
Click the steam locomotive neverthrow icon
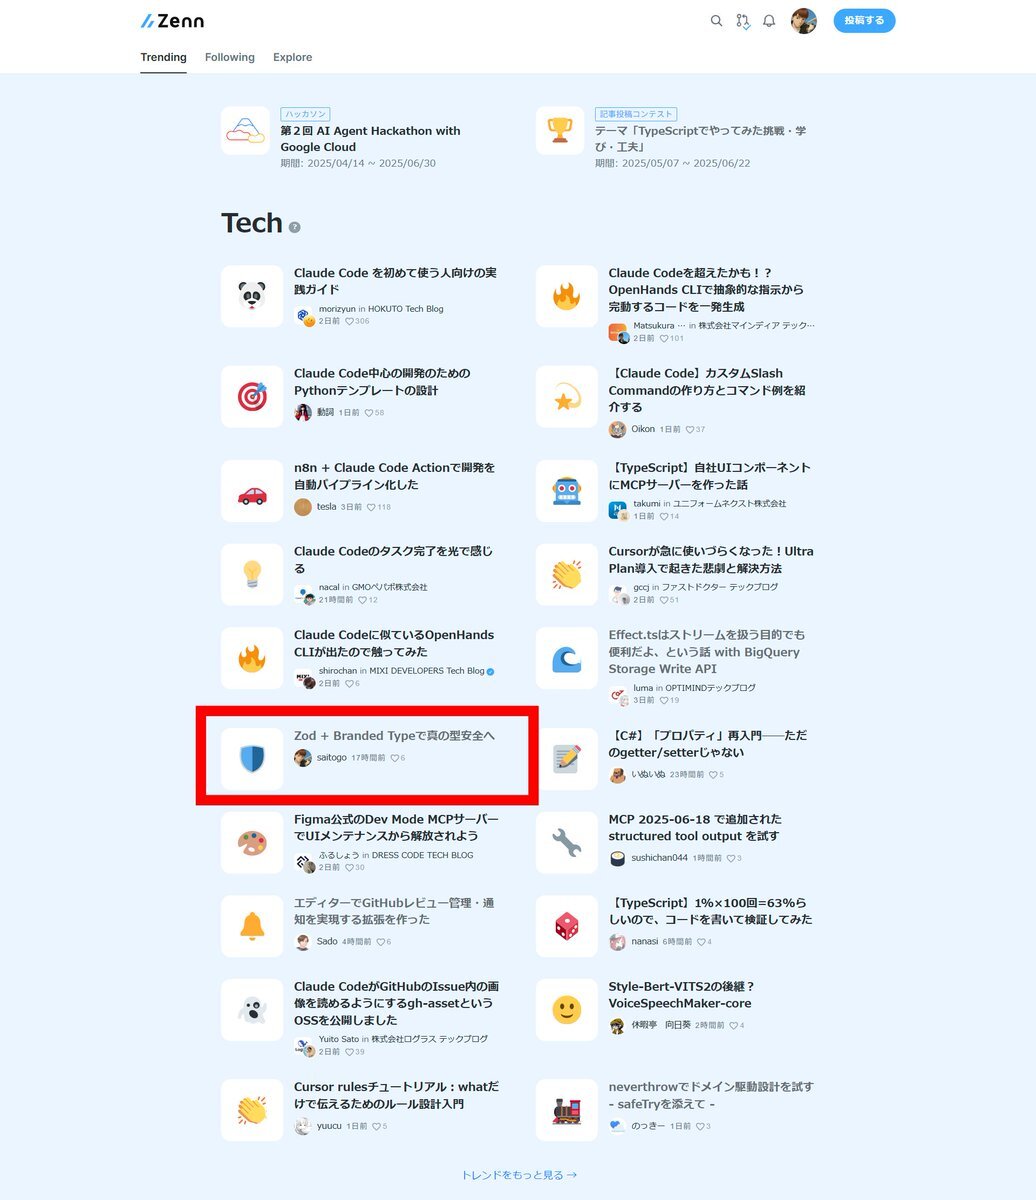567,1110
